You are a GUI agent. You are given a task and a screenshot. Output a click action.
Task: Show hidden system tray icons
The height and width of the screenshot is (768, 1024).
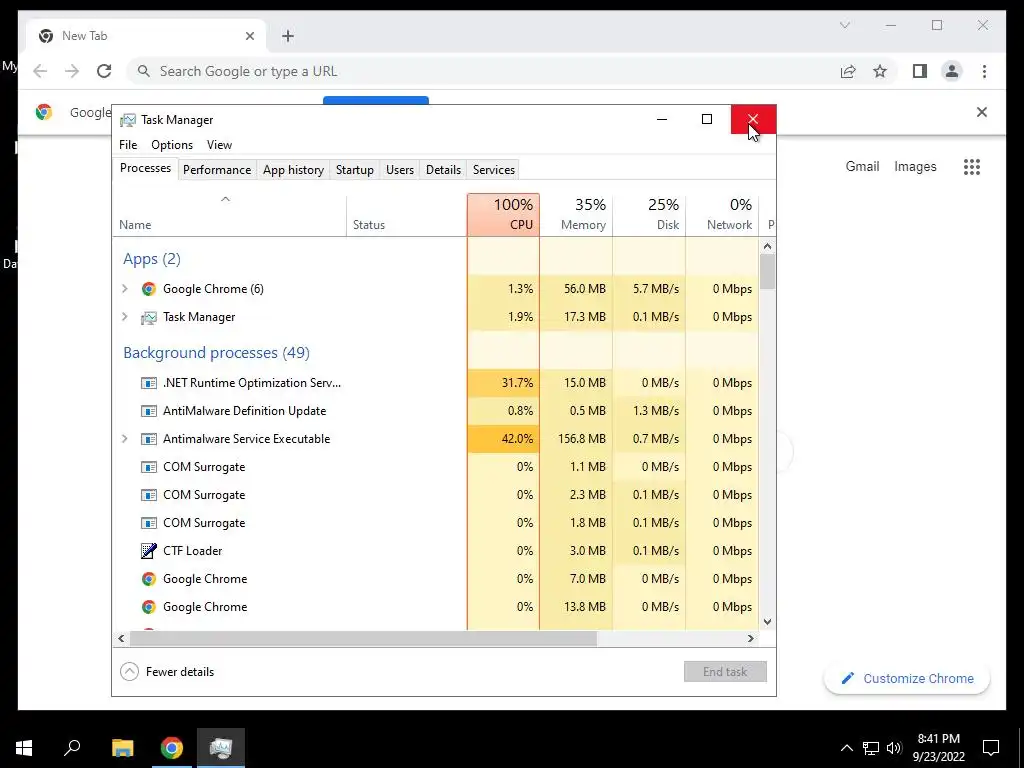pos(846,748)
